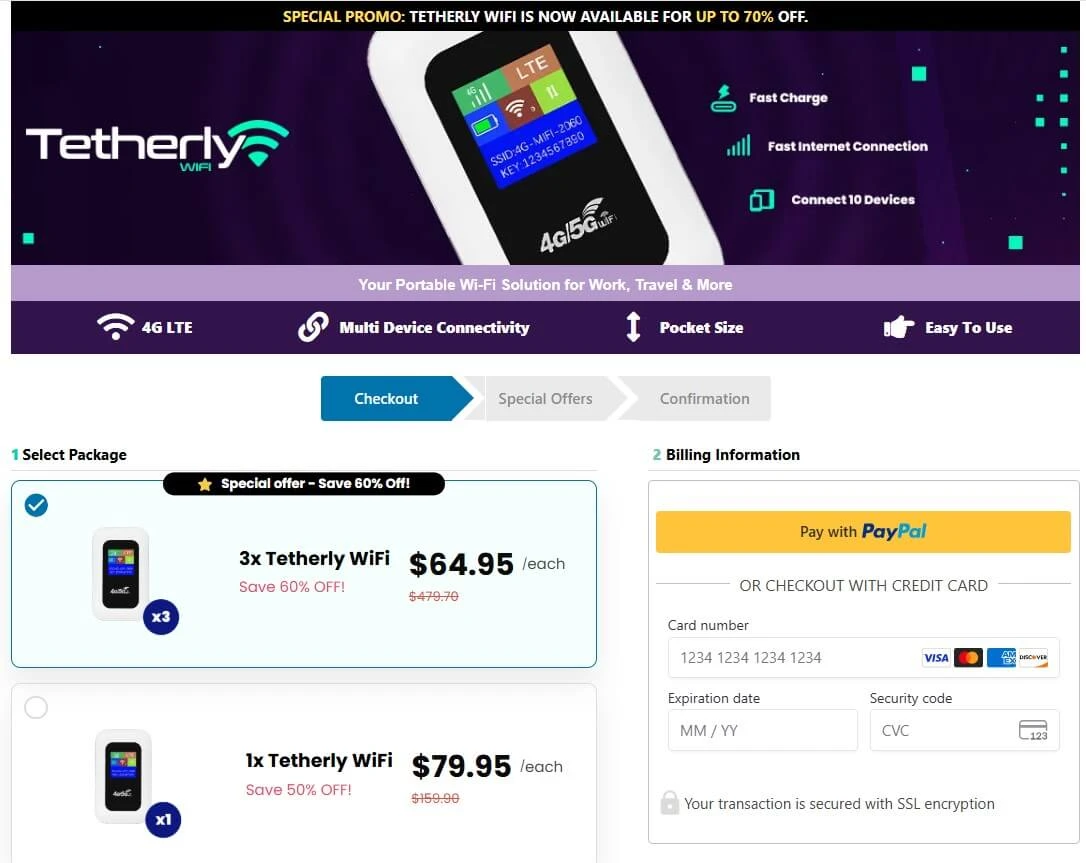Pay with PayPal button
Screen dimensions: 1086x863
point(863,532)
